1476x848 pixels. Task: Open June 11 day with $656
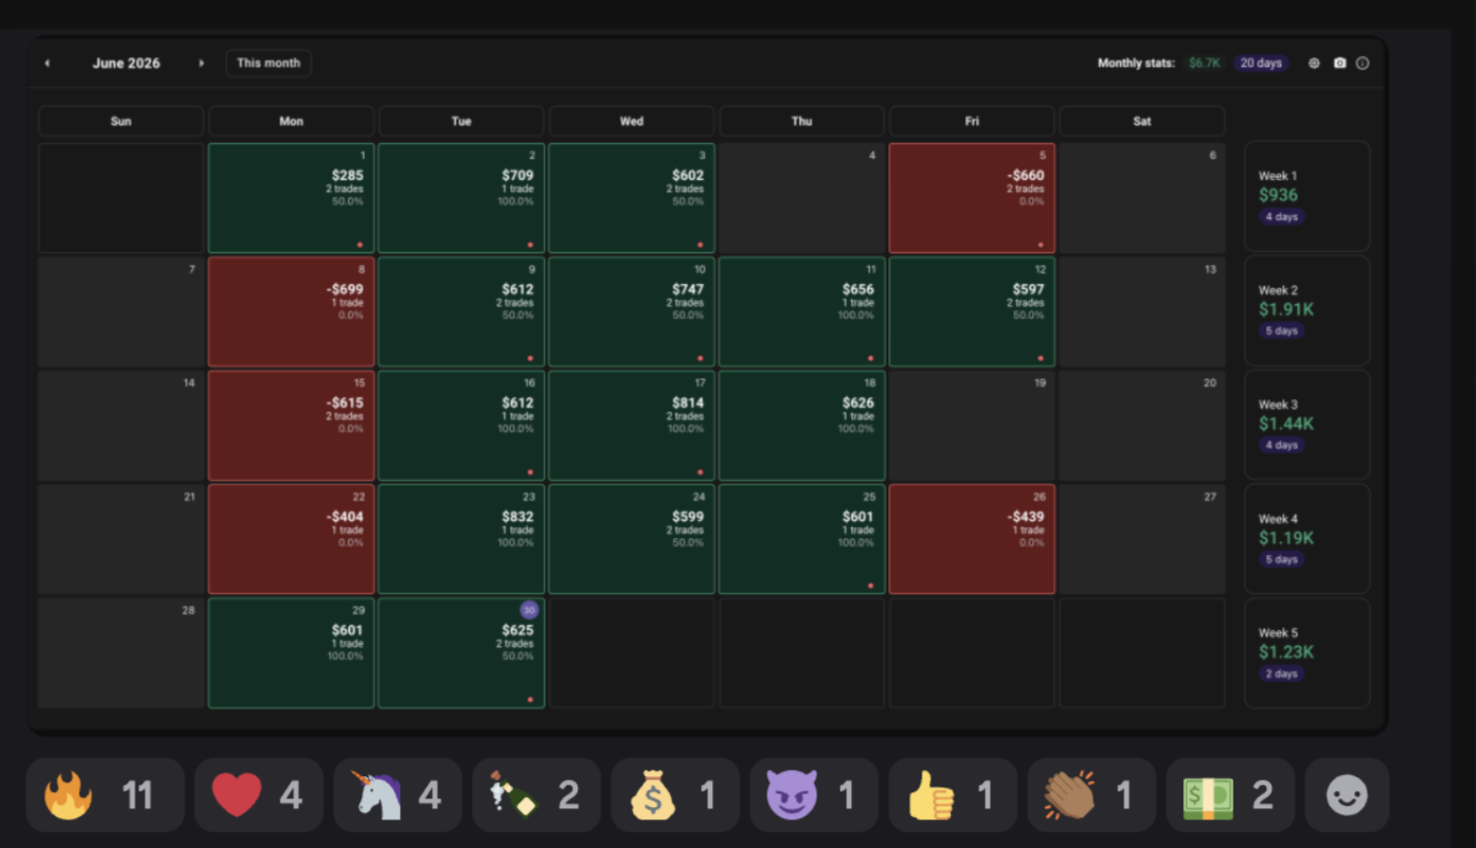pyautogui.click(x=802, y=312)
